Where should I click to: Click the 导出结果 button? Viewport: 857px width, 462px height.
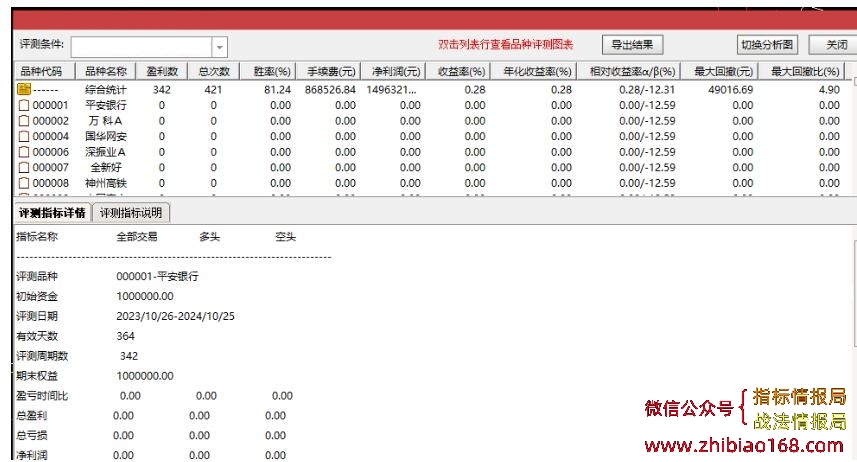[632, 45]
